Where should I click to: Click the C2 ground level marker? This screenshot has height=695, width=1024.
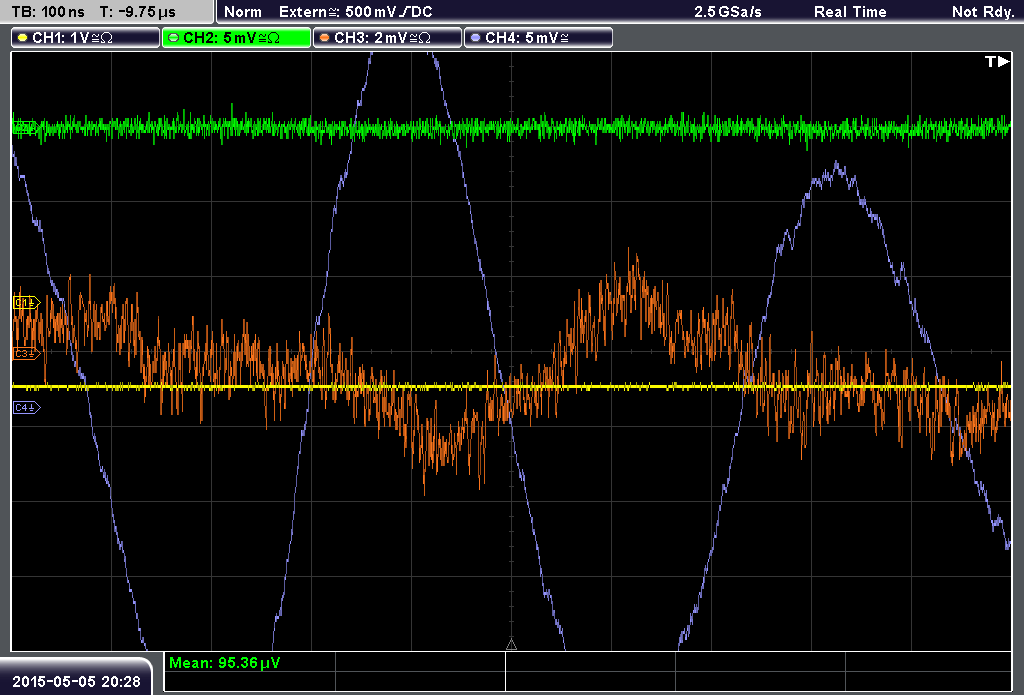pos(25,128)
